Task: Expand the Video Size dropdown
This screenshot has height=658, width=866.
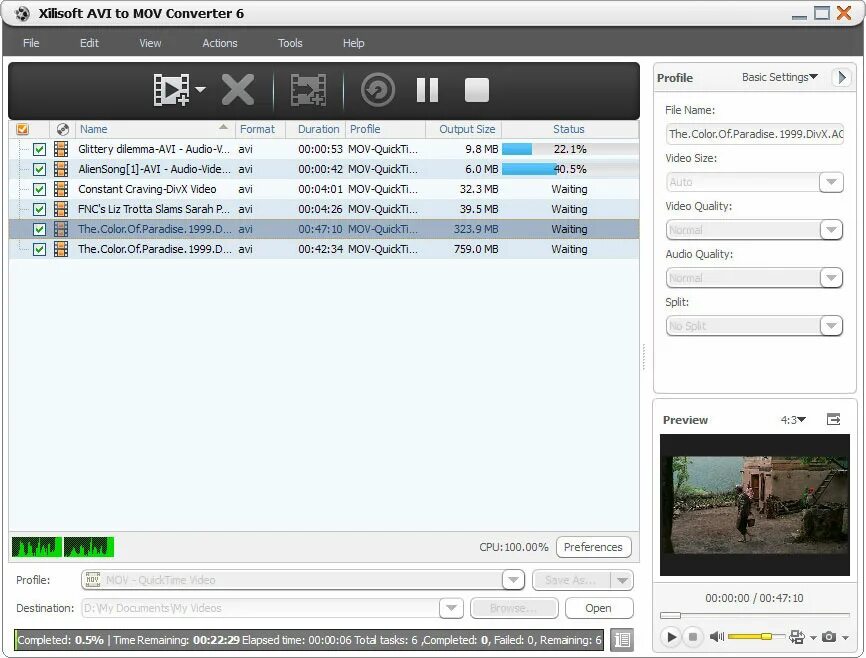Action: pyautogui.click(x=831, y=182)
